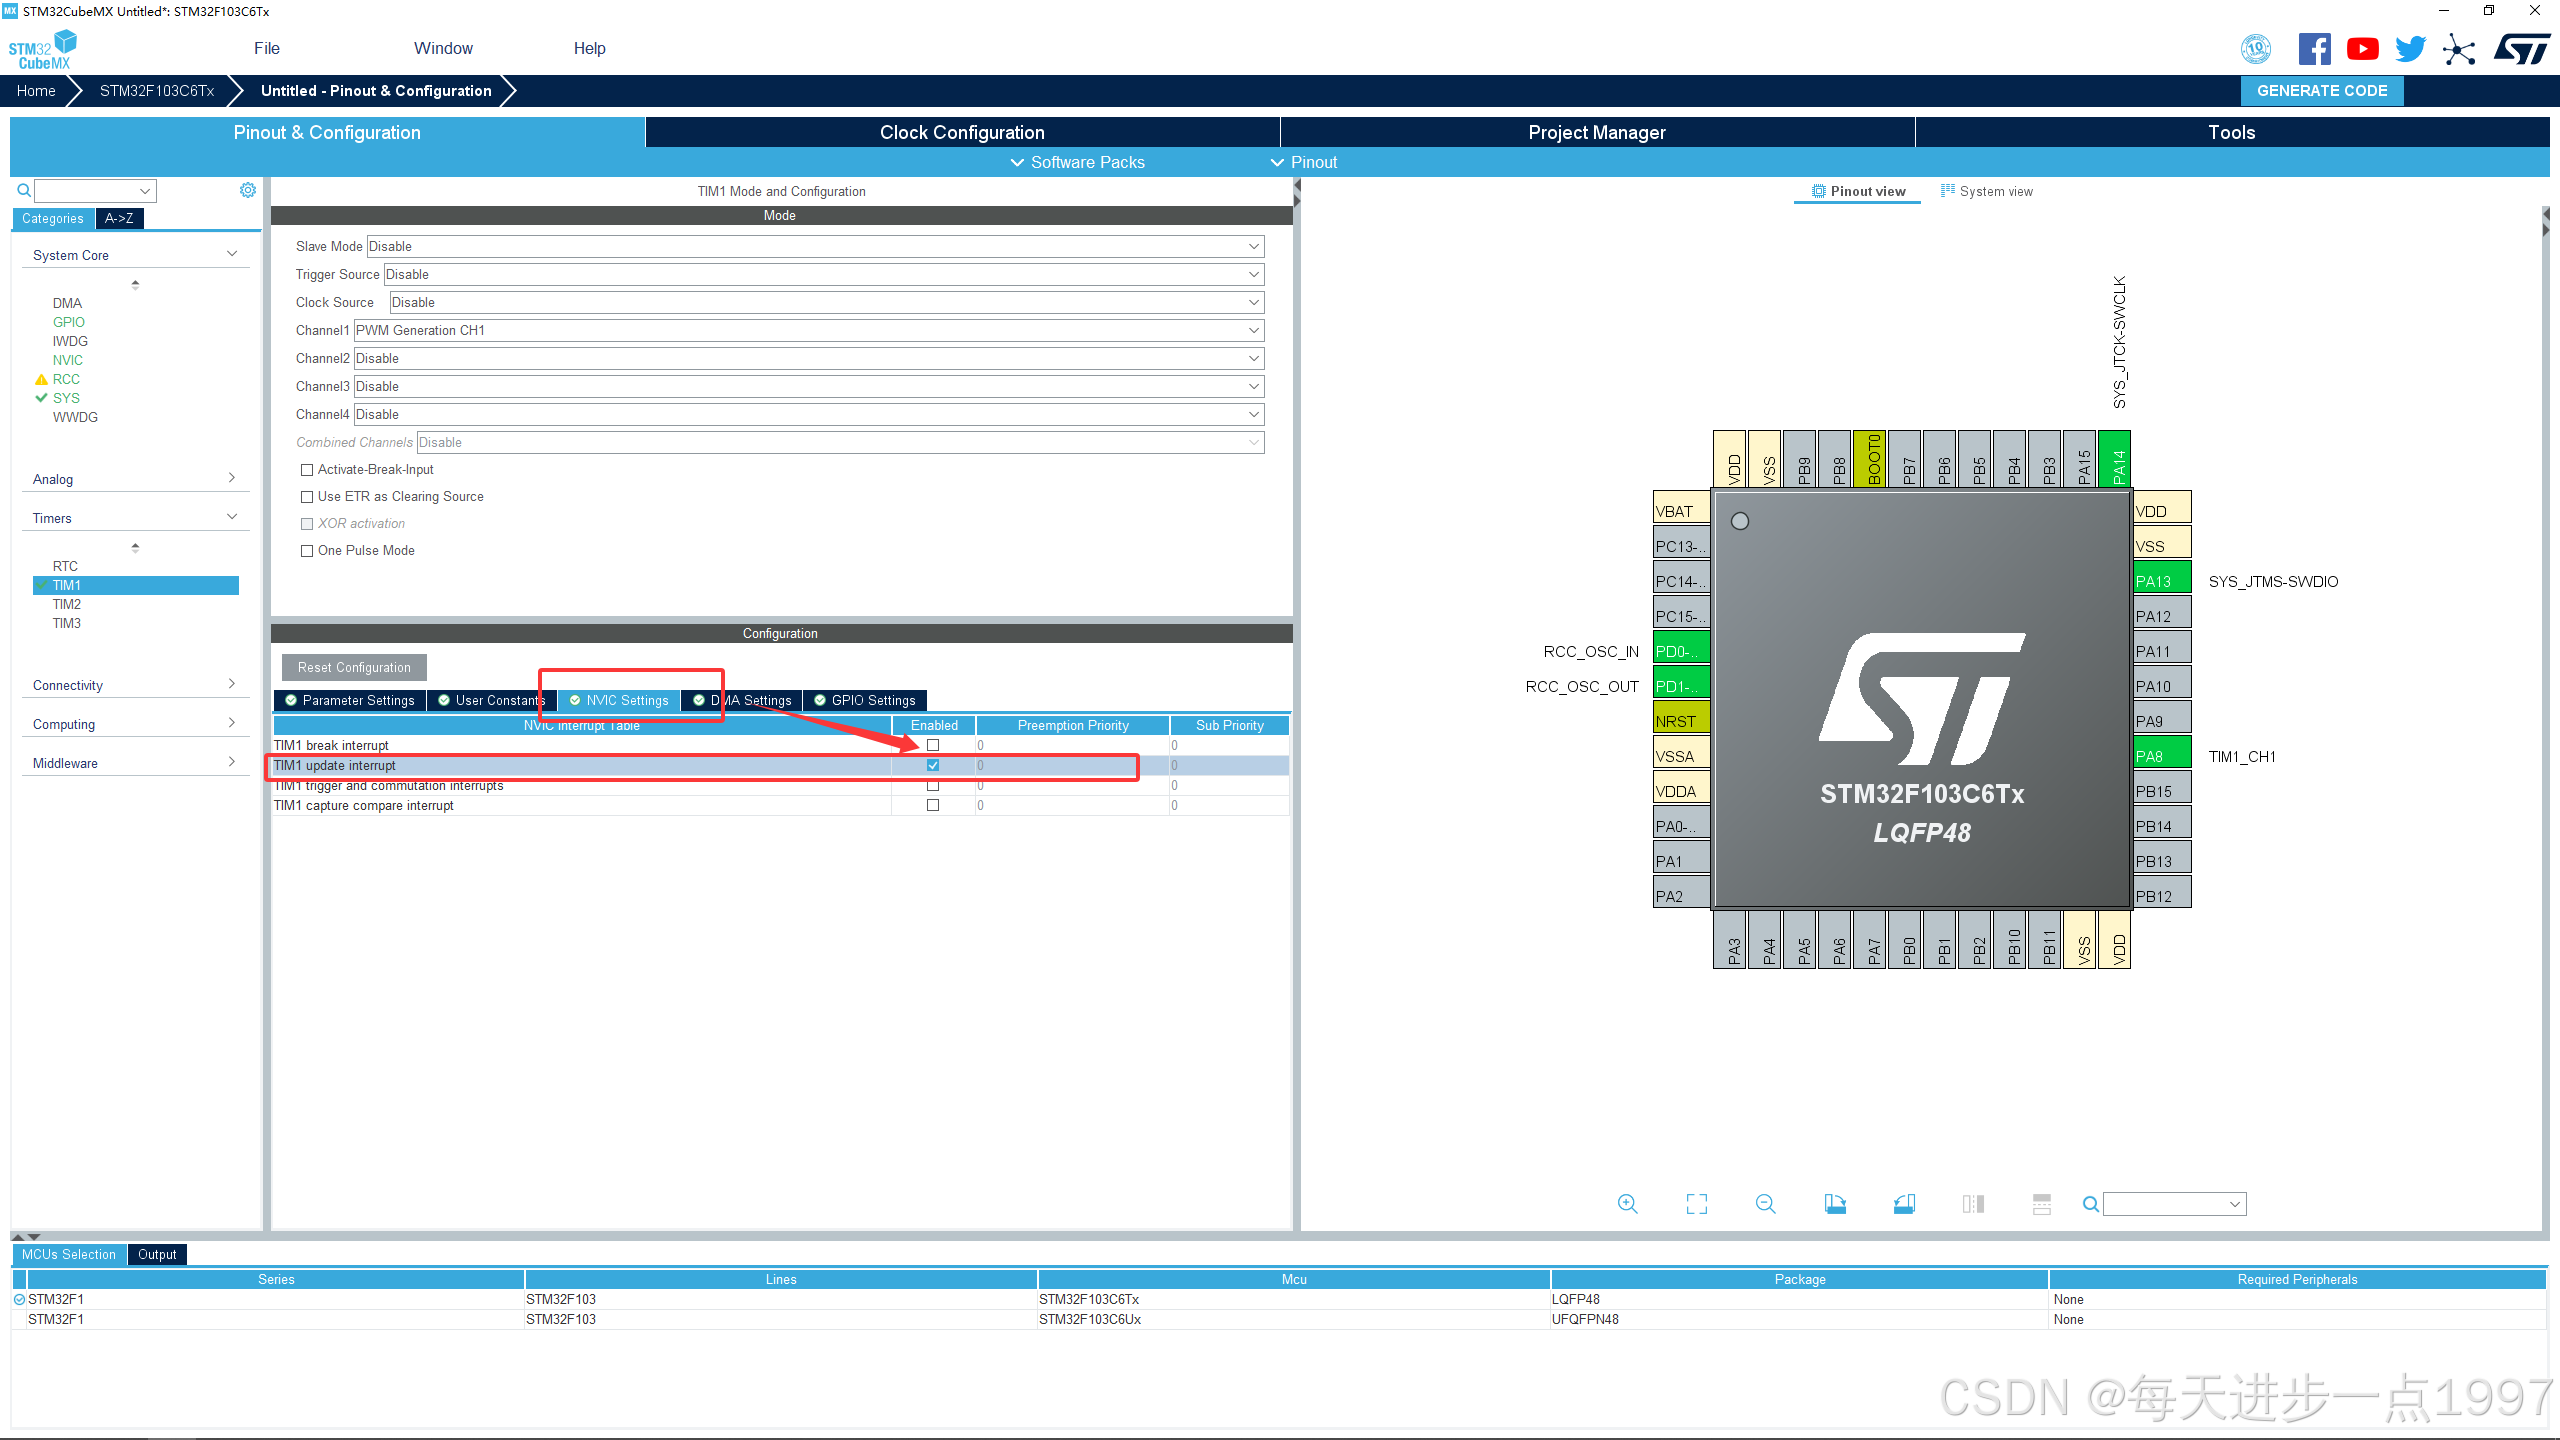Disable TIM1 update interrupt
The width and height of the screenshot is (2560, 1440).
(933, 765)
